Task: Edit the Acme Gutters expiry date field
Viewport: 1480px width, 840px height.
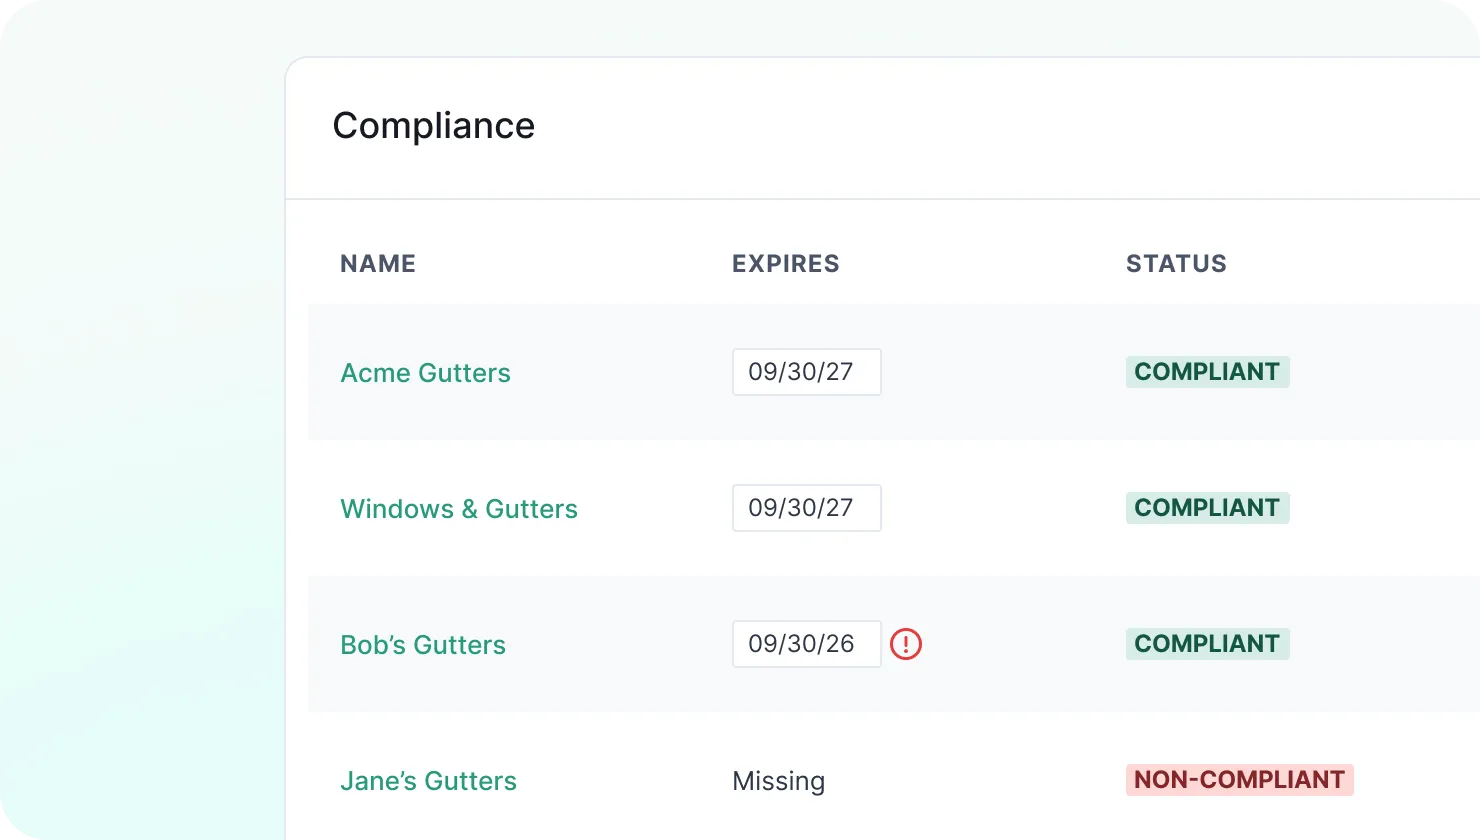Action: (x=807, y=372)
